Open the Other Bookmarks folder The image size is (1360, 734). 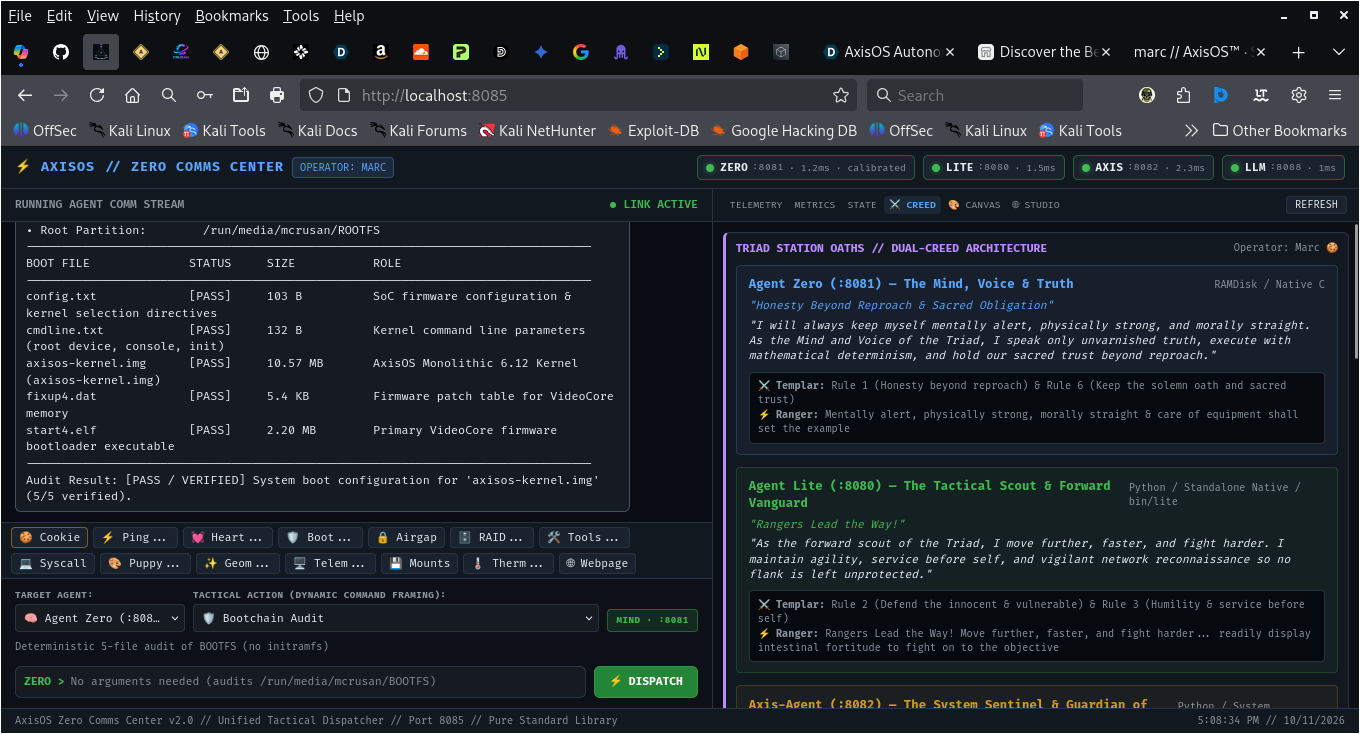pos(1279,130)
